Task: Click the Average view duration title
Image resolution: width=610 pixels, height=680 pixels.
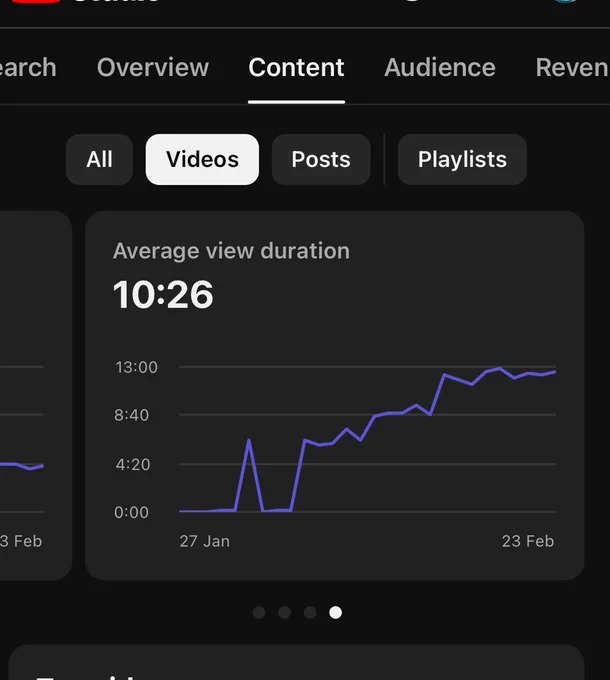Action: [x=231, y=251]
